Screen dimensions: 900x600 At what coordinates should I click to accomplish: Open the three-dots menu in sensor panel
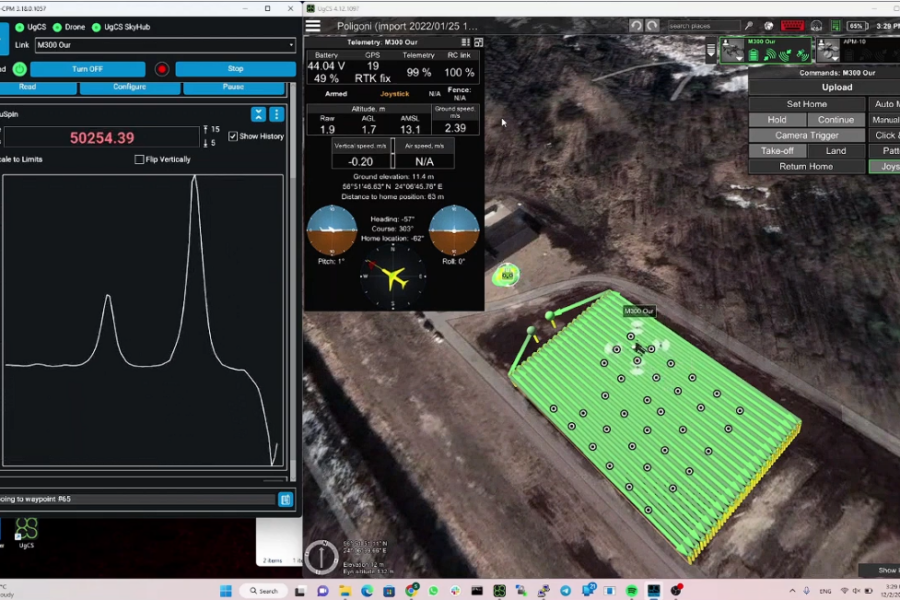pos(277,114)
